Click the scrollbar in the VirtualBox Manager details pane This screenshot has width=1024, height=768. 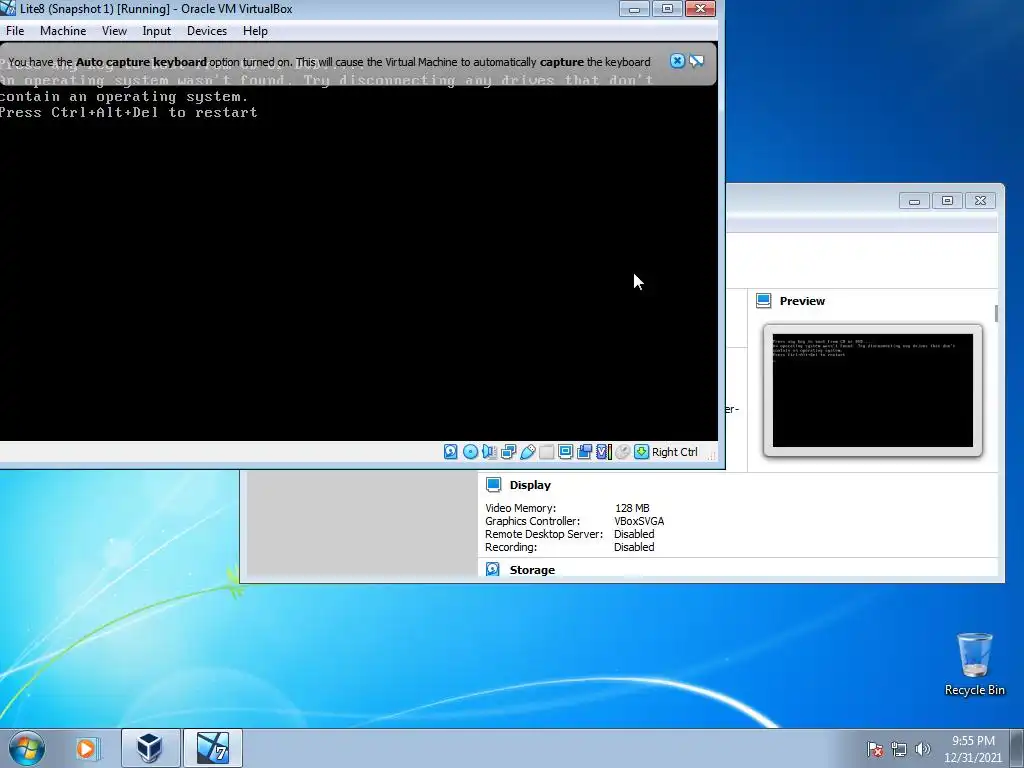point(996,313)
